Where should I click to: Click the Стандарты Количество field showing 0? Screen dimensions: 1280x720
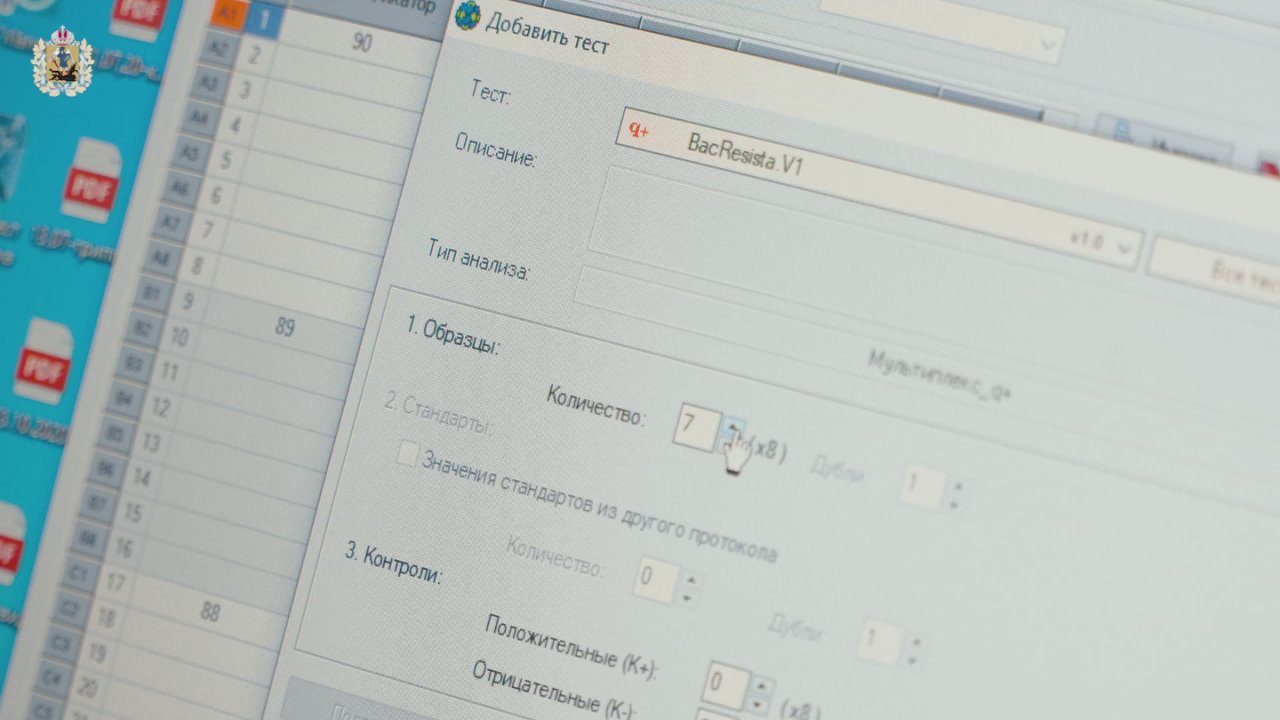click(x=657, y=579)
